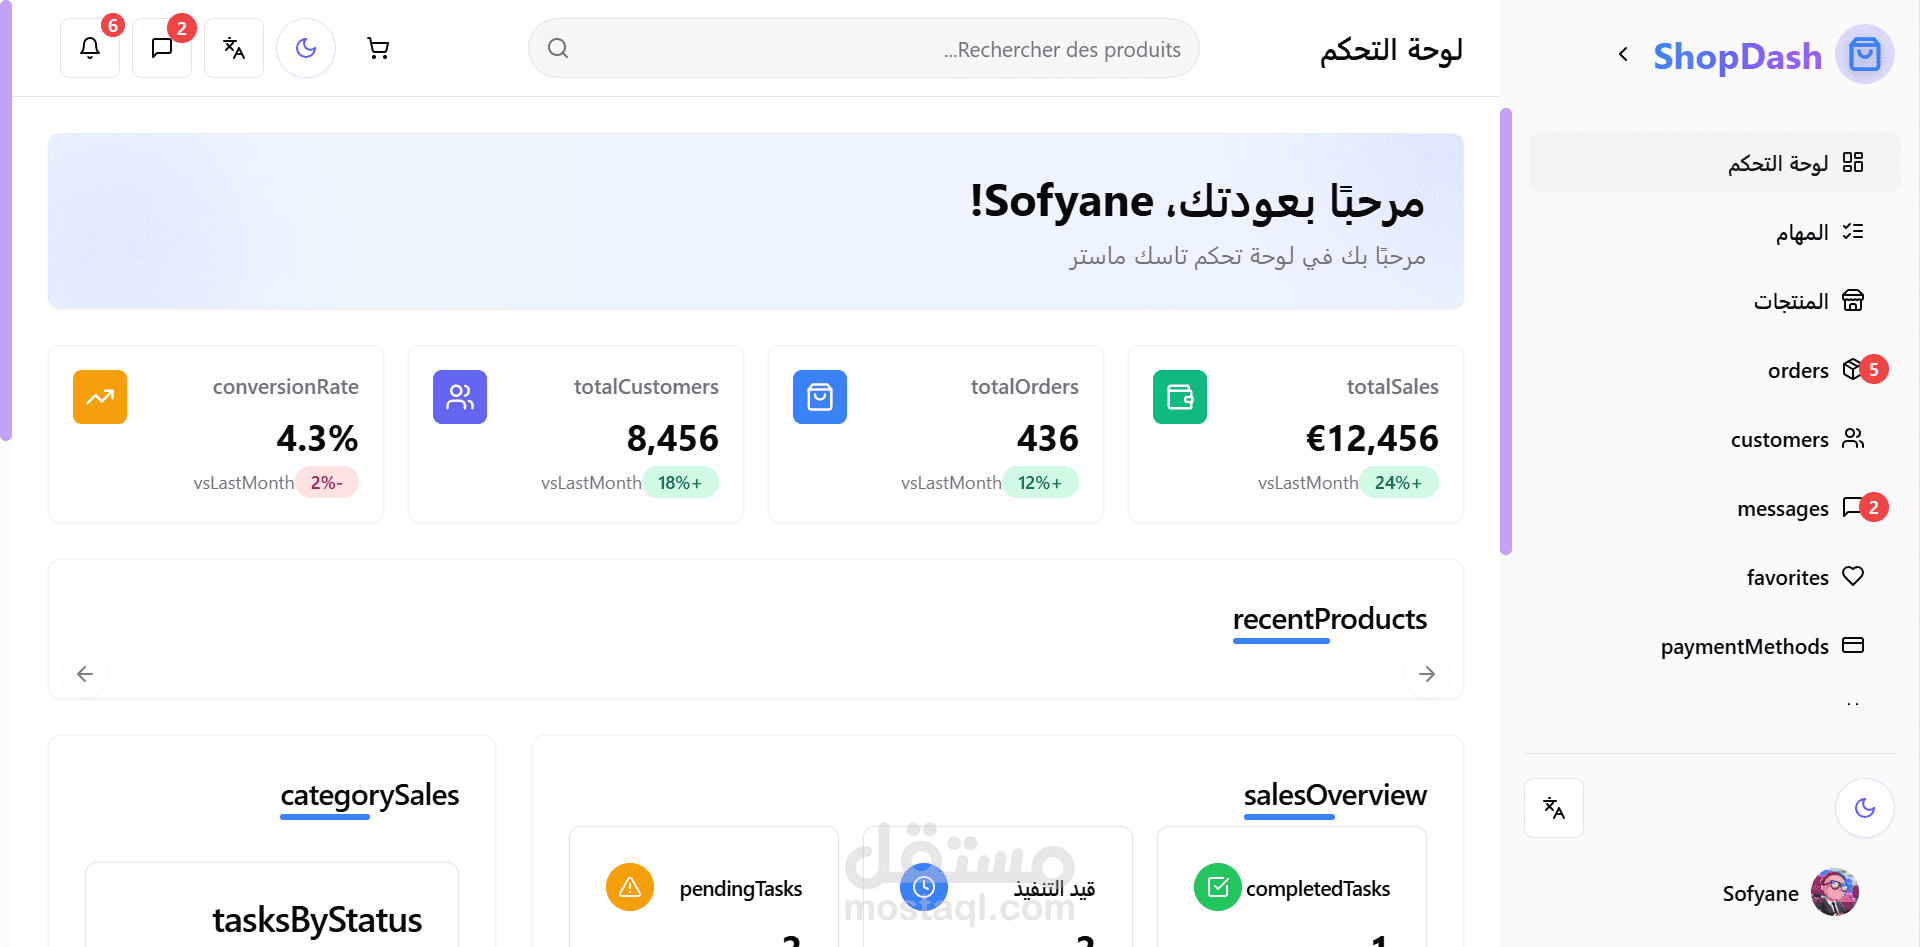Toggle dark mode using the top bar moon icon
Screen dimensions: 1920x947
click(305, 47)
